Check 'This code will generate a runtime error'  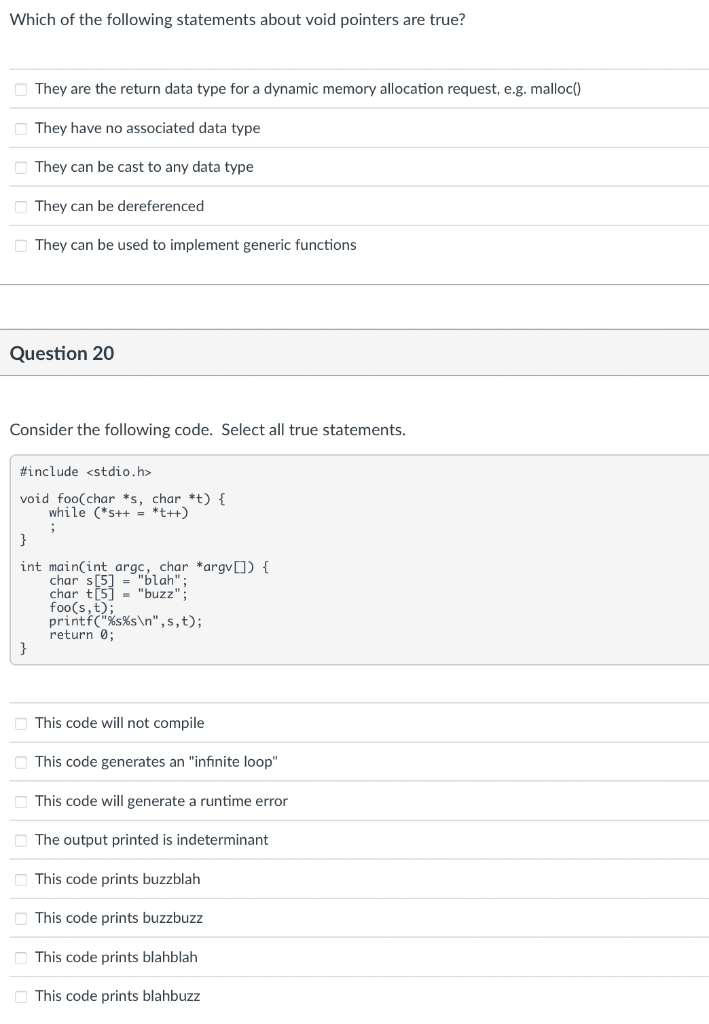click(x=20, y=801)
